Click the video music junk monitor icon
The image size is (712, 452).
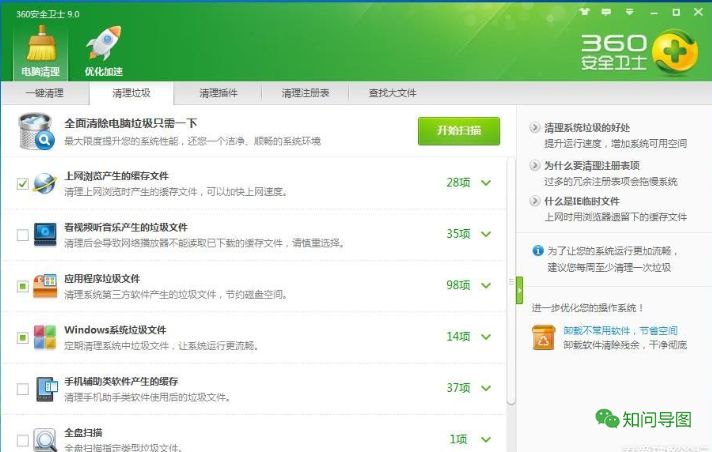tap(45, 234)
